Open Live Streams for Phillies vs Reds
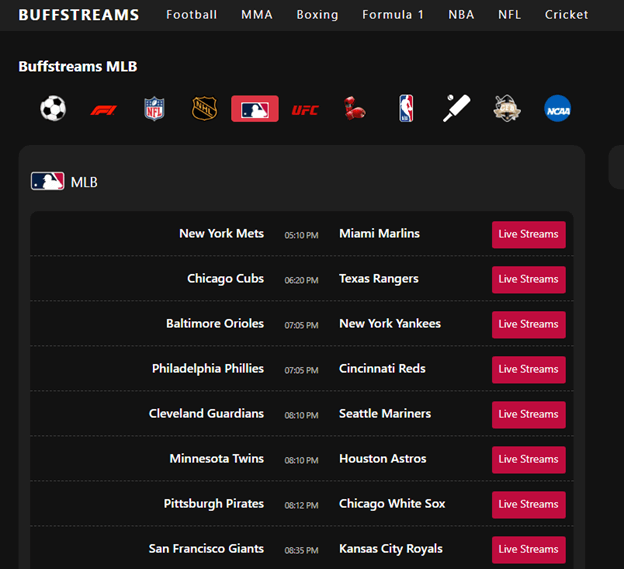Viewport: 624px width, 569px height. tap(528, 370)
